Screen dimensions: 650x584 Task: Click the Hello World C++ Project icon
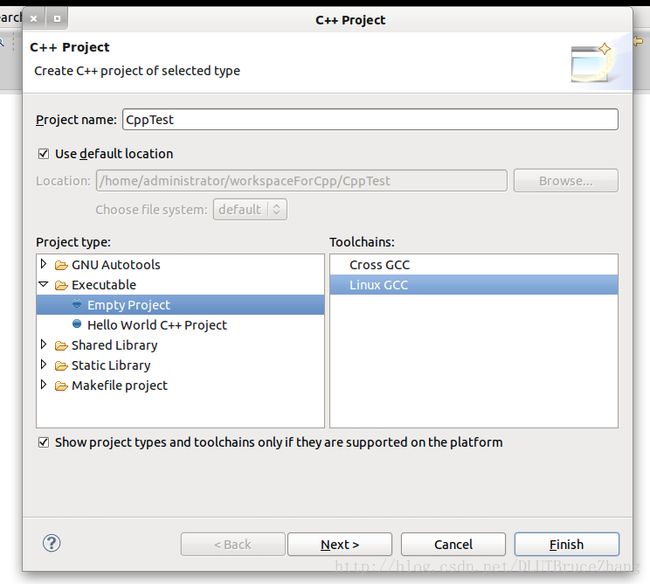tap(77, 324)
